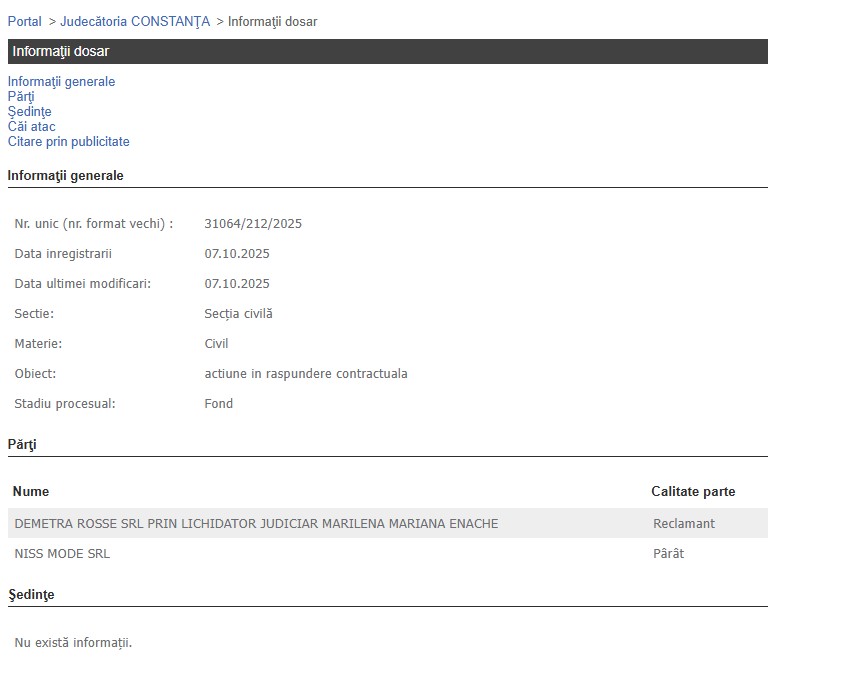Click the dark Informații dosar header bar

click(x=387, y=51)
